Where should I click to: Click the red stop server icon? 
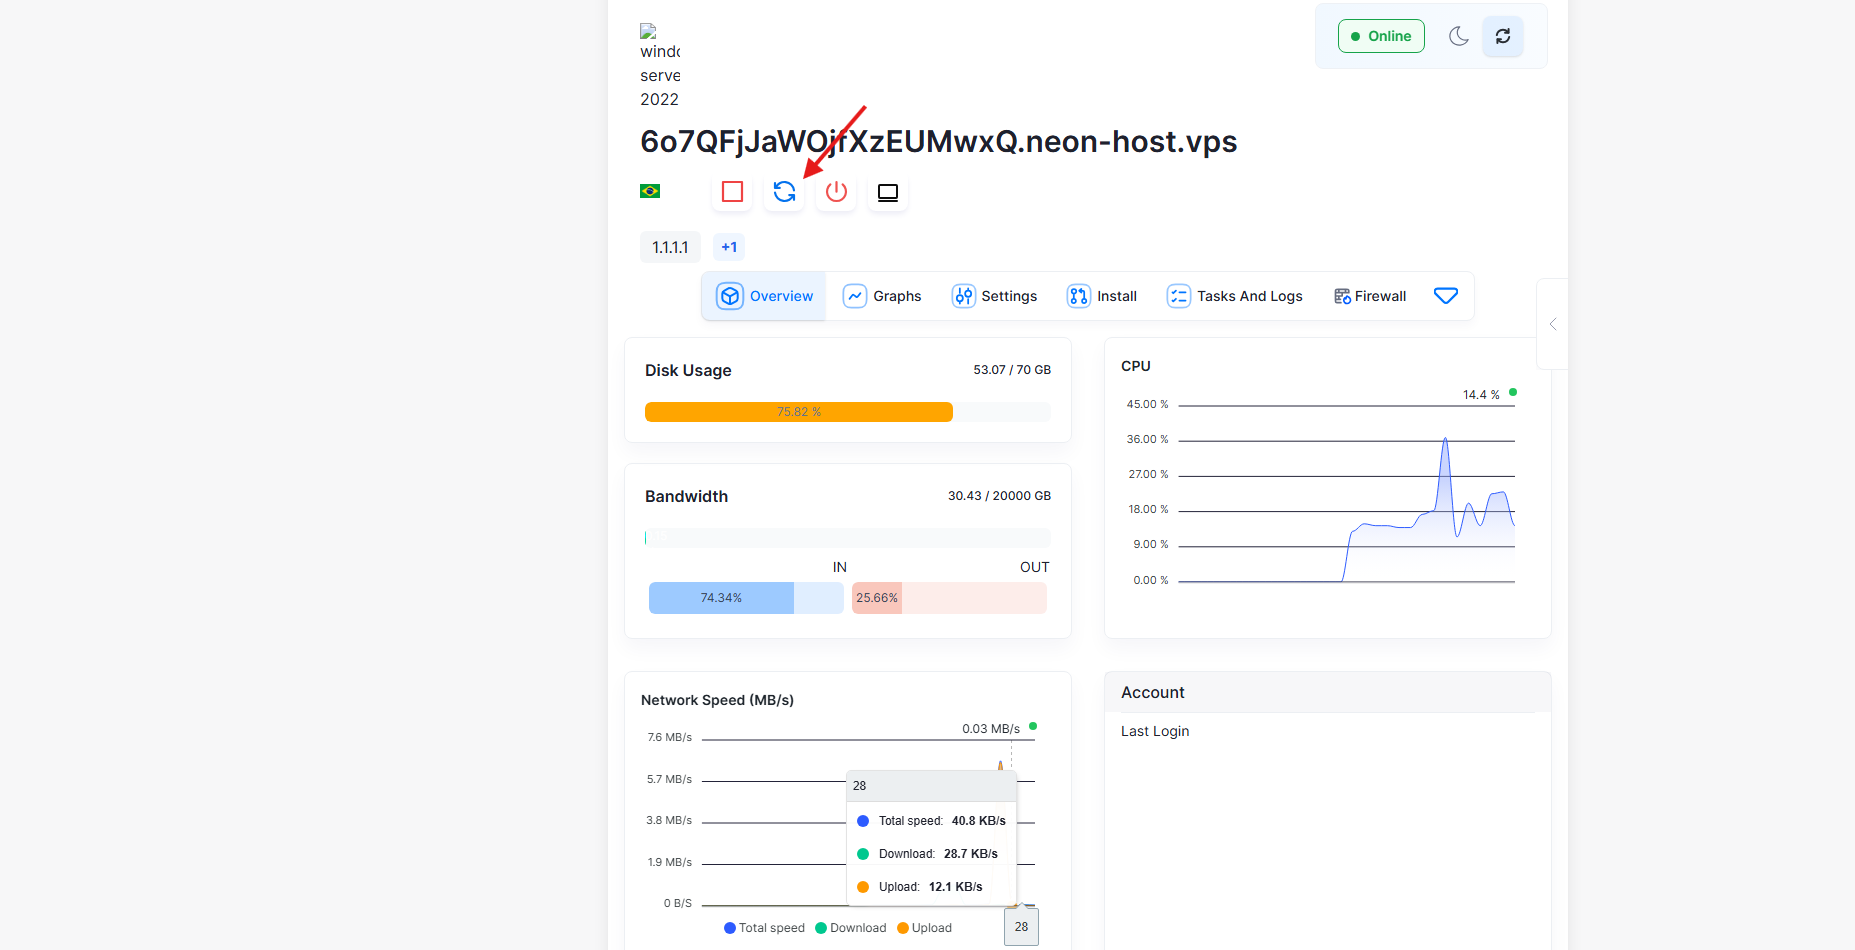pos(732,192)
